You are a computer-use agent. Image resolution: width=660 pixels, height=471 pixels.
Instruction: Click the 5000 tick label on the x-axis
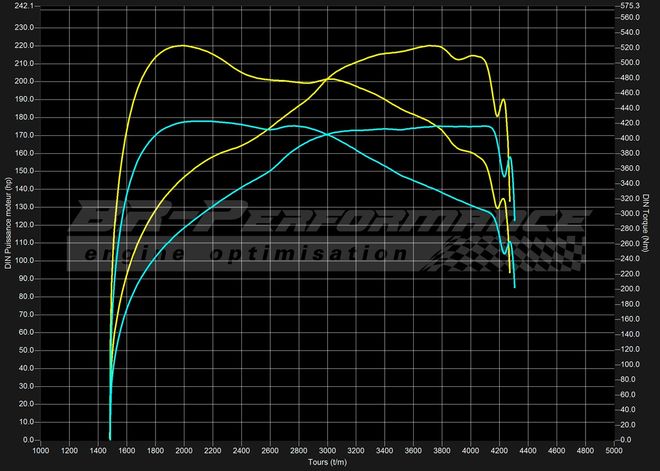[613, 451]
